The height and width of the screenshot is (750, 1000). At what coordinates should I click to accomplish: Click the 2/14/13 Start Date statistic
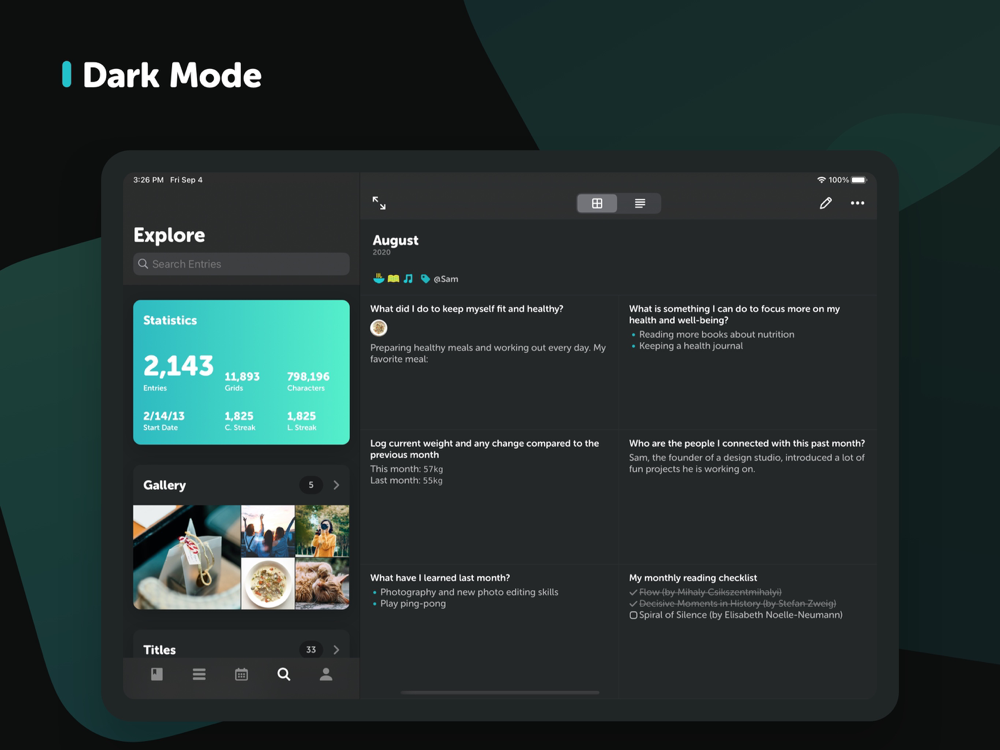[164, 421]
